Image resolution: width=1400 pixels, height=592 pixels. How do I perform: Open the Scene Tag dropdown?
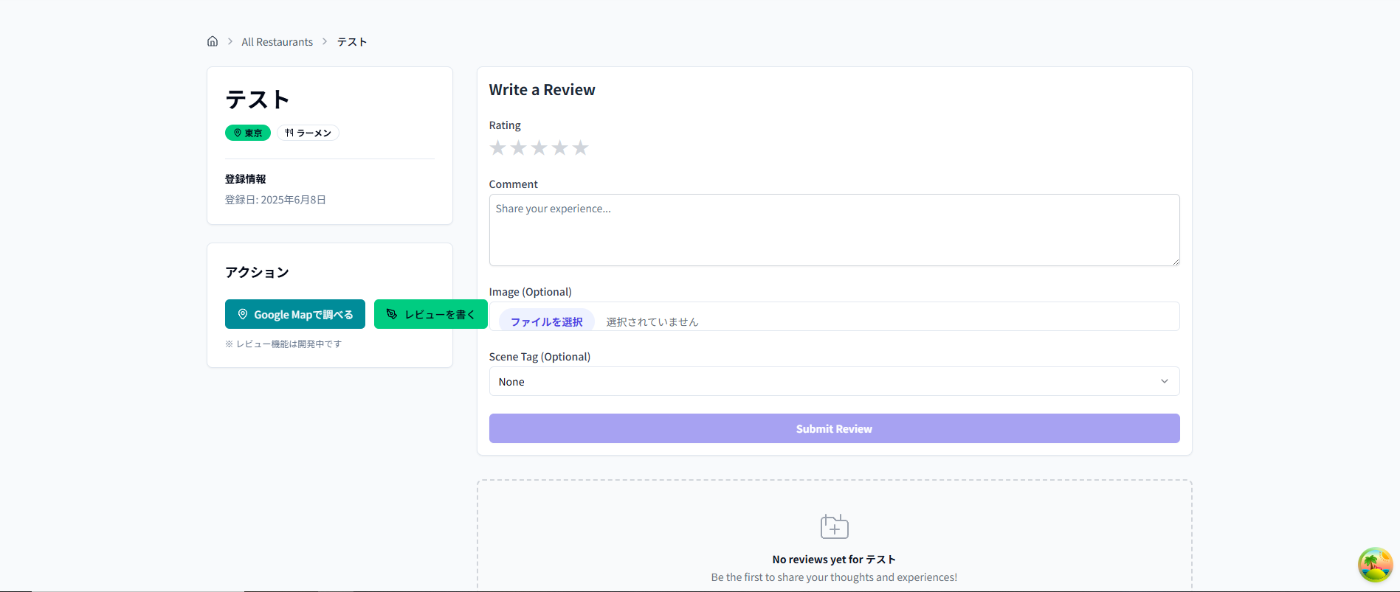[x=834, y=381]
